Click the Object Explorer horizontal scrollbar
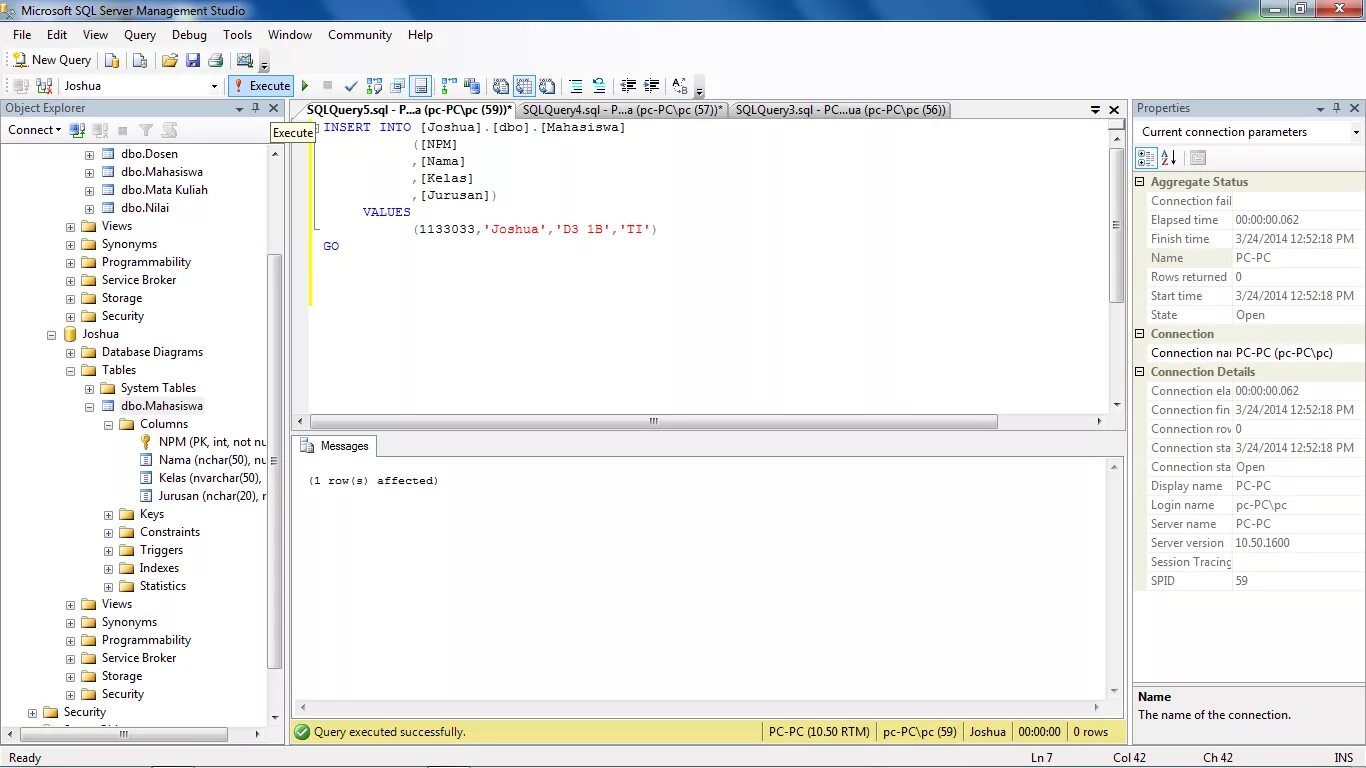1366x768 pixels. (123, 733)
